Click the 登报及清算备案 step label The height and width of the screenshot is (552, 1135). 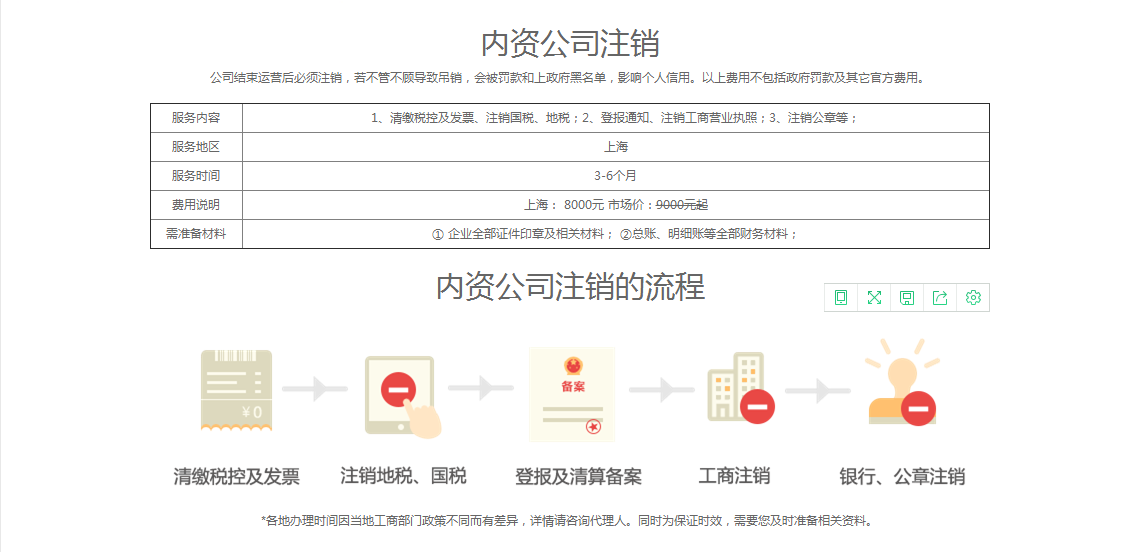tap(578, 476)
